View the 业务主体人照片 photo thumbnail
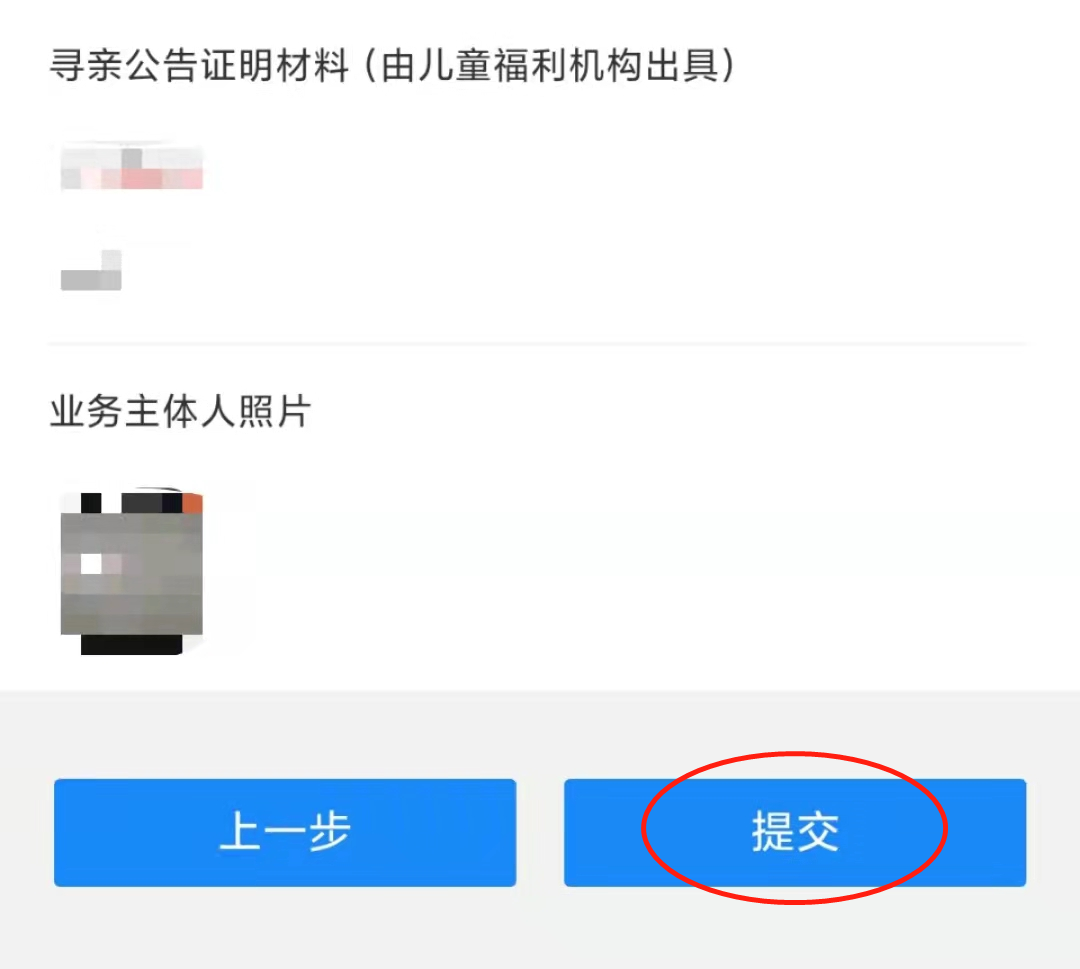The image size is (1080, 969). coord(132,573)
